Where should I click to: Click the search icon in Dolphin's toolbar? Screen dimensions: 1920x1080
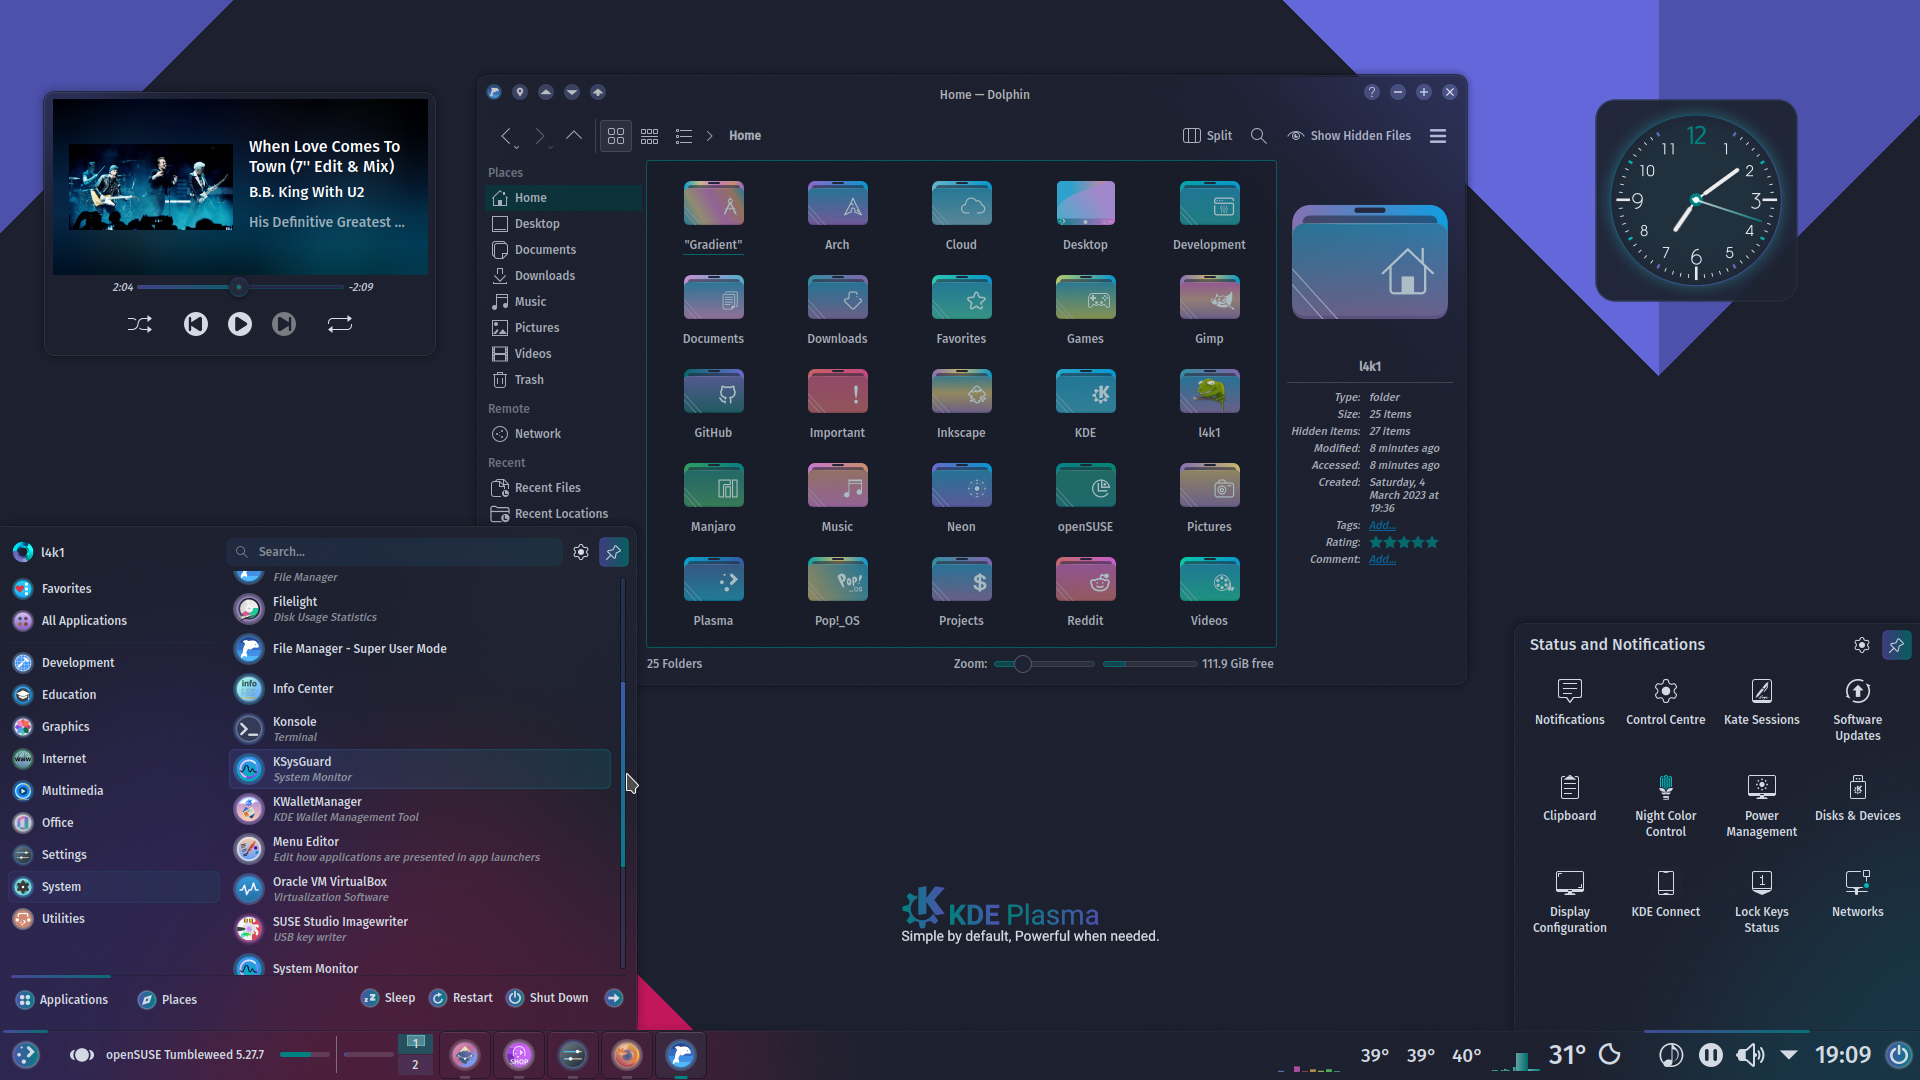1258,135
